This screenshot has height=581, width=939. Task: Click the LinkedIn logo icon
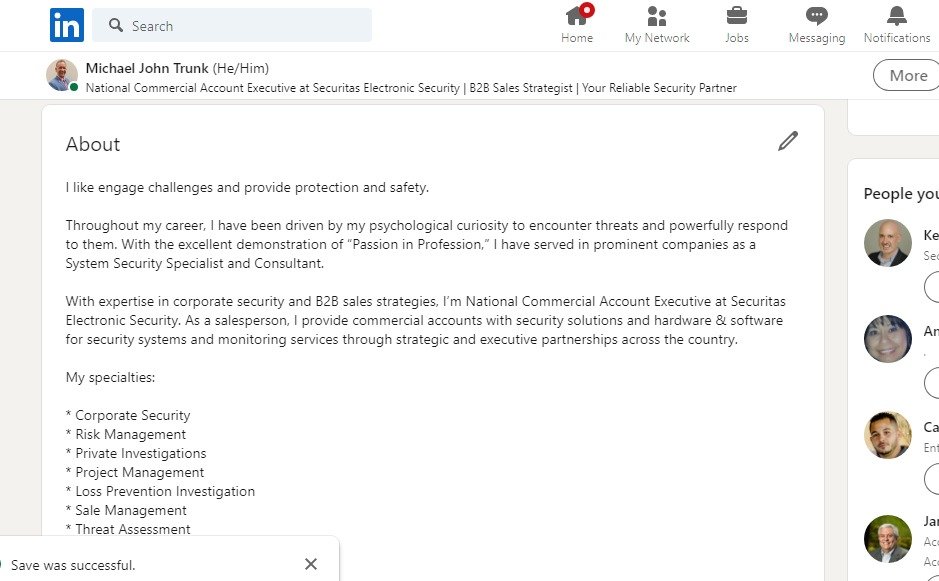(67, 25)
